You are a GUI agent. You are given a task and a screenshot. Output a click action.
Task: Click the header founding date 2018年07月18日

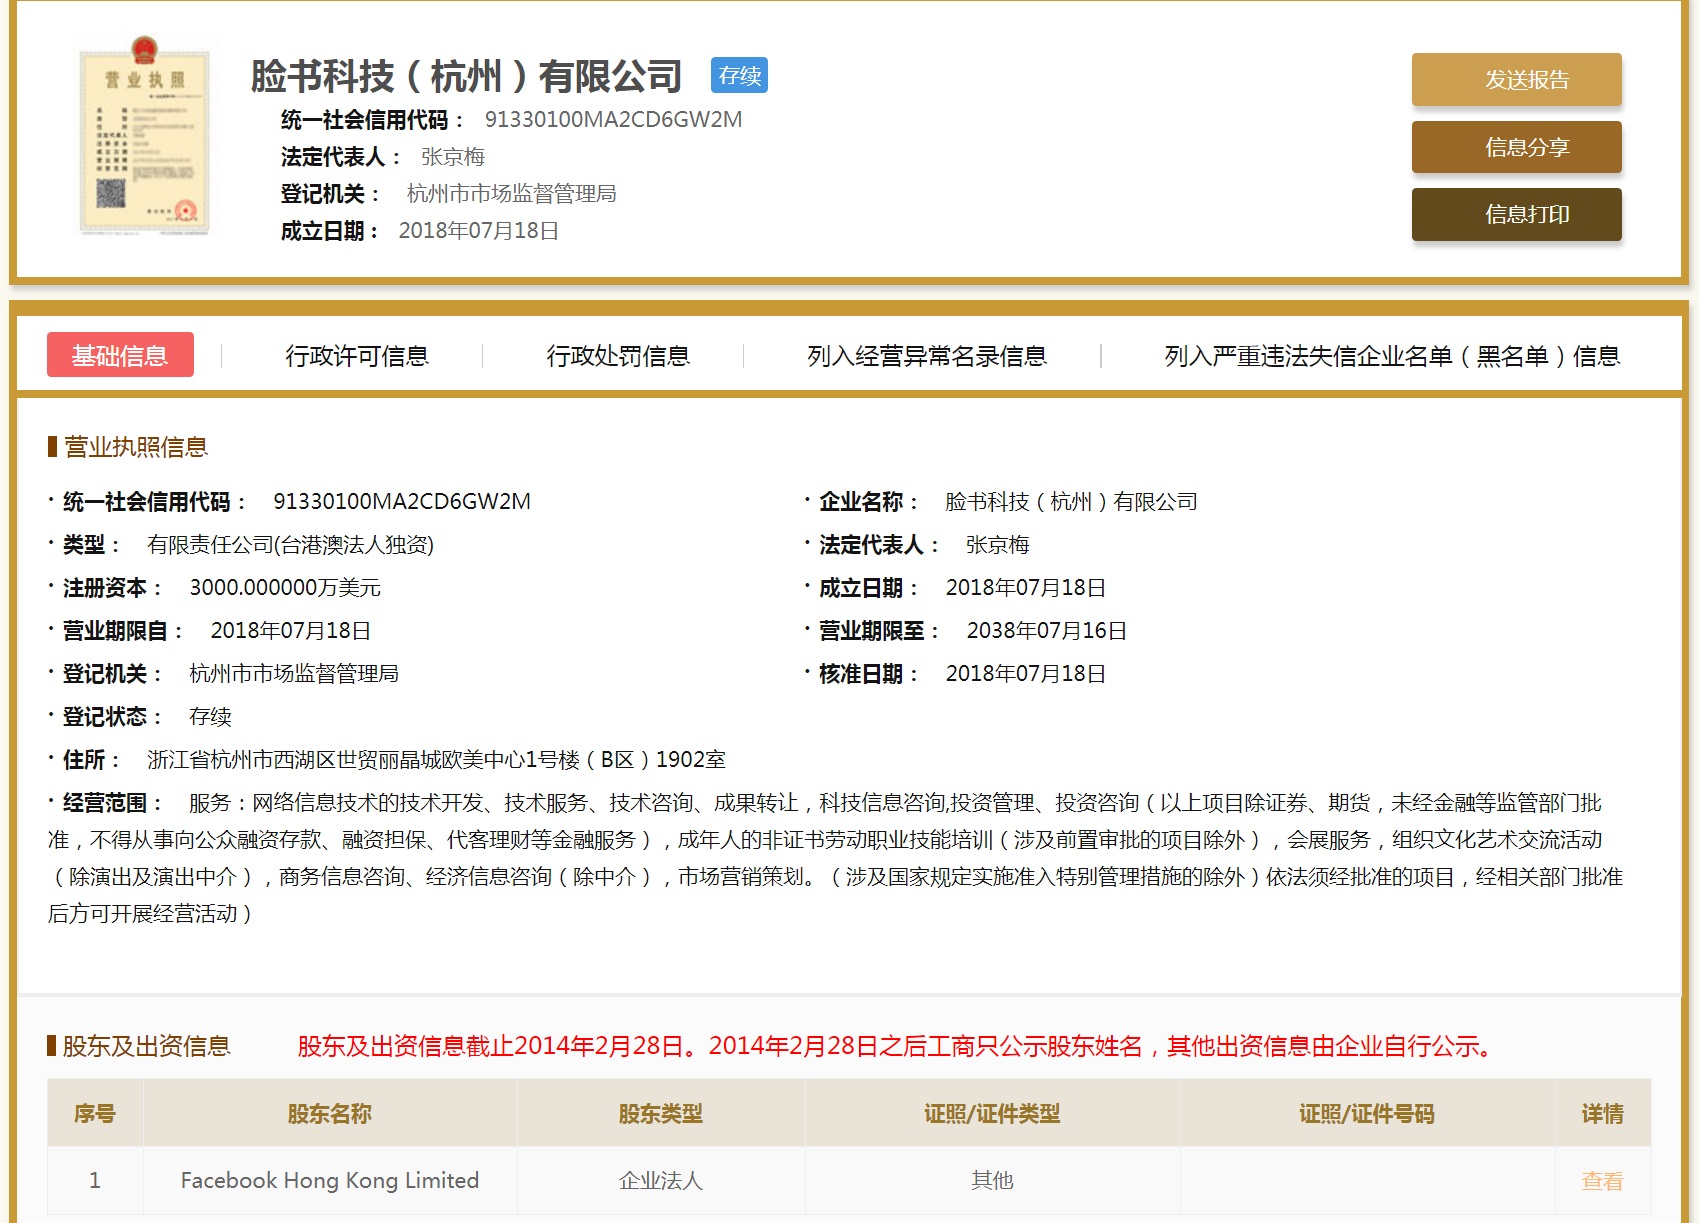pos(478,231)
